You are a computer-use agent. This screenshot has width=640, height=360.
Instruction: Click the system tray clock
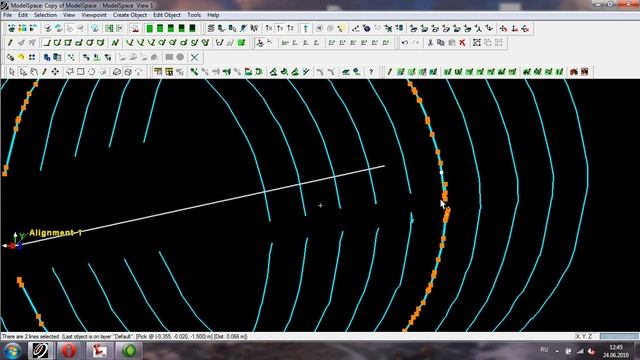(616, 351)
